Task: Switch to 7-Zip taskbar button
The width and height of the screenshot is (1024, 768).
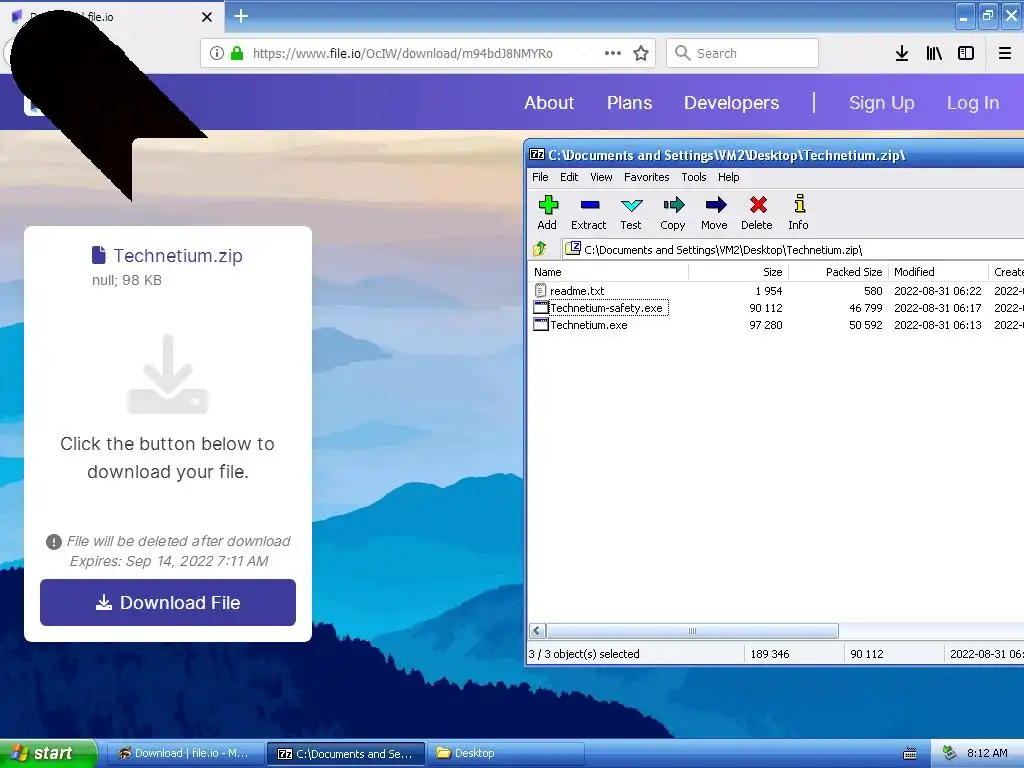Action: [346, 754]
